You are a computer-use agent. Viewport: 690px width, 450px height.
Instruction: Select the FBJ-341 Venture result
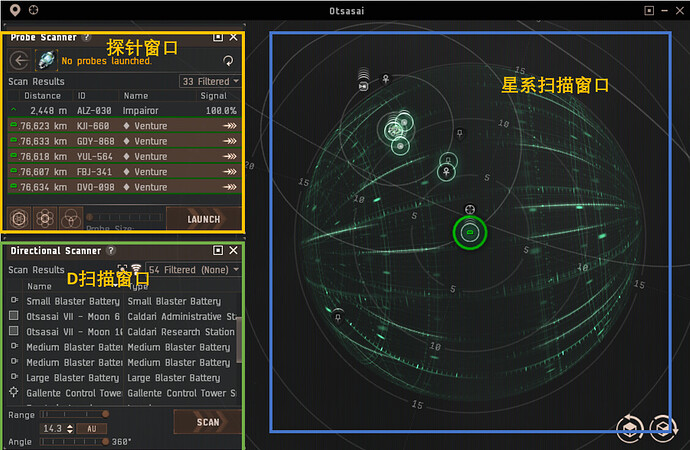click(125, 172)
